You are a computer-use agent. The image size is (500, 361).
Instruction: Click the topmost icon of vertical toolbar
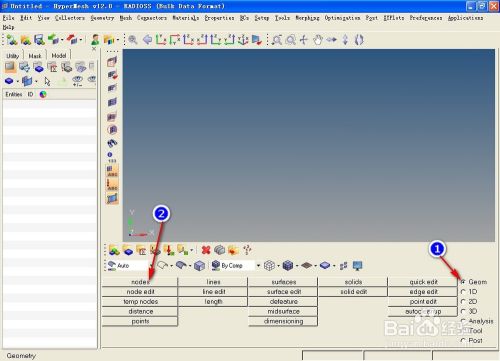[112, 61]
